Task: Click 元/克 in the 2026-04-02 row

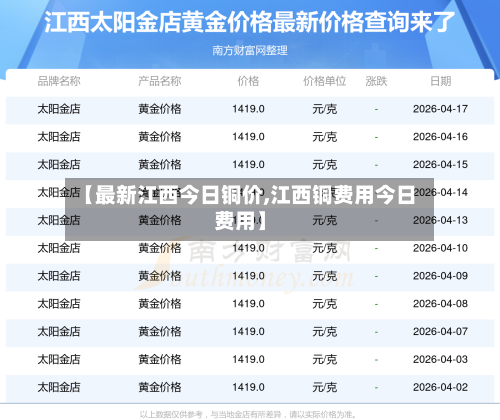Action: coord(325,387)
